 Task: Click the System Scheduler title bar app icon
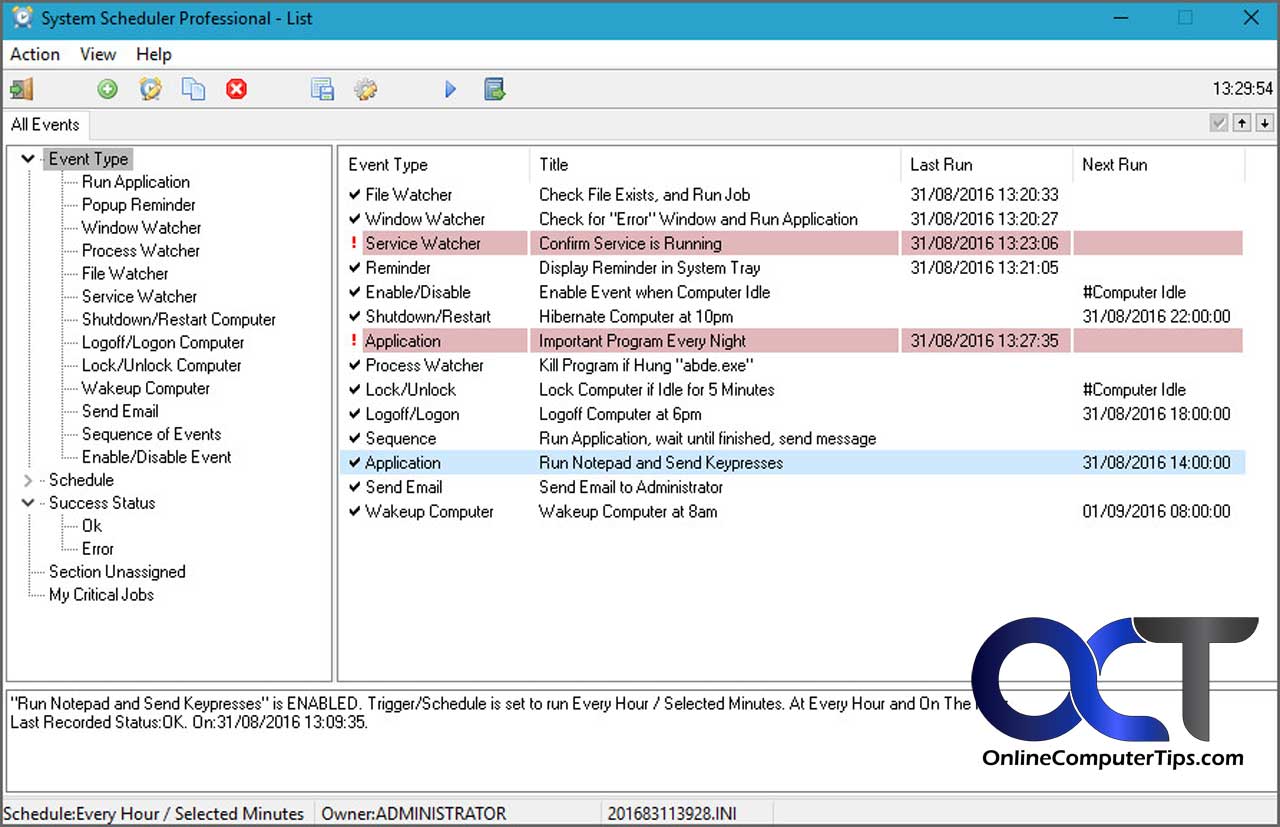coord(22,18)
